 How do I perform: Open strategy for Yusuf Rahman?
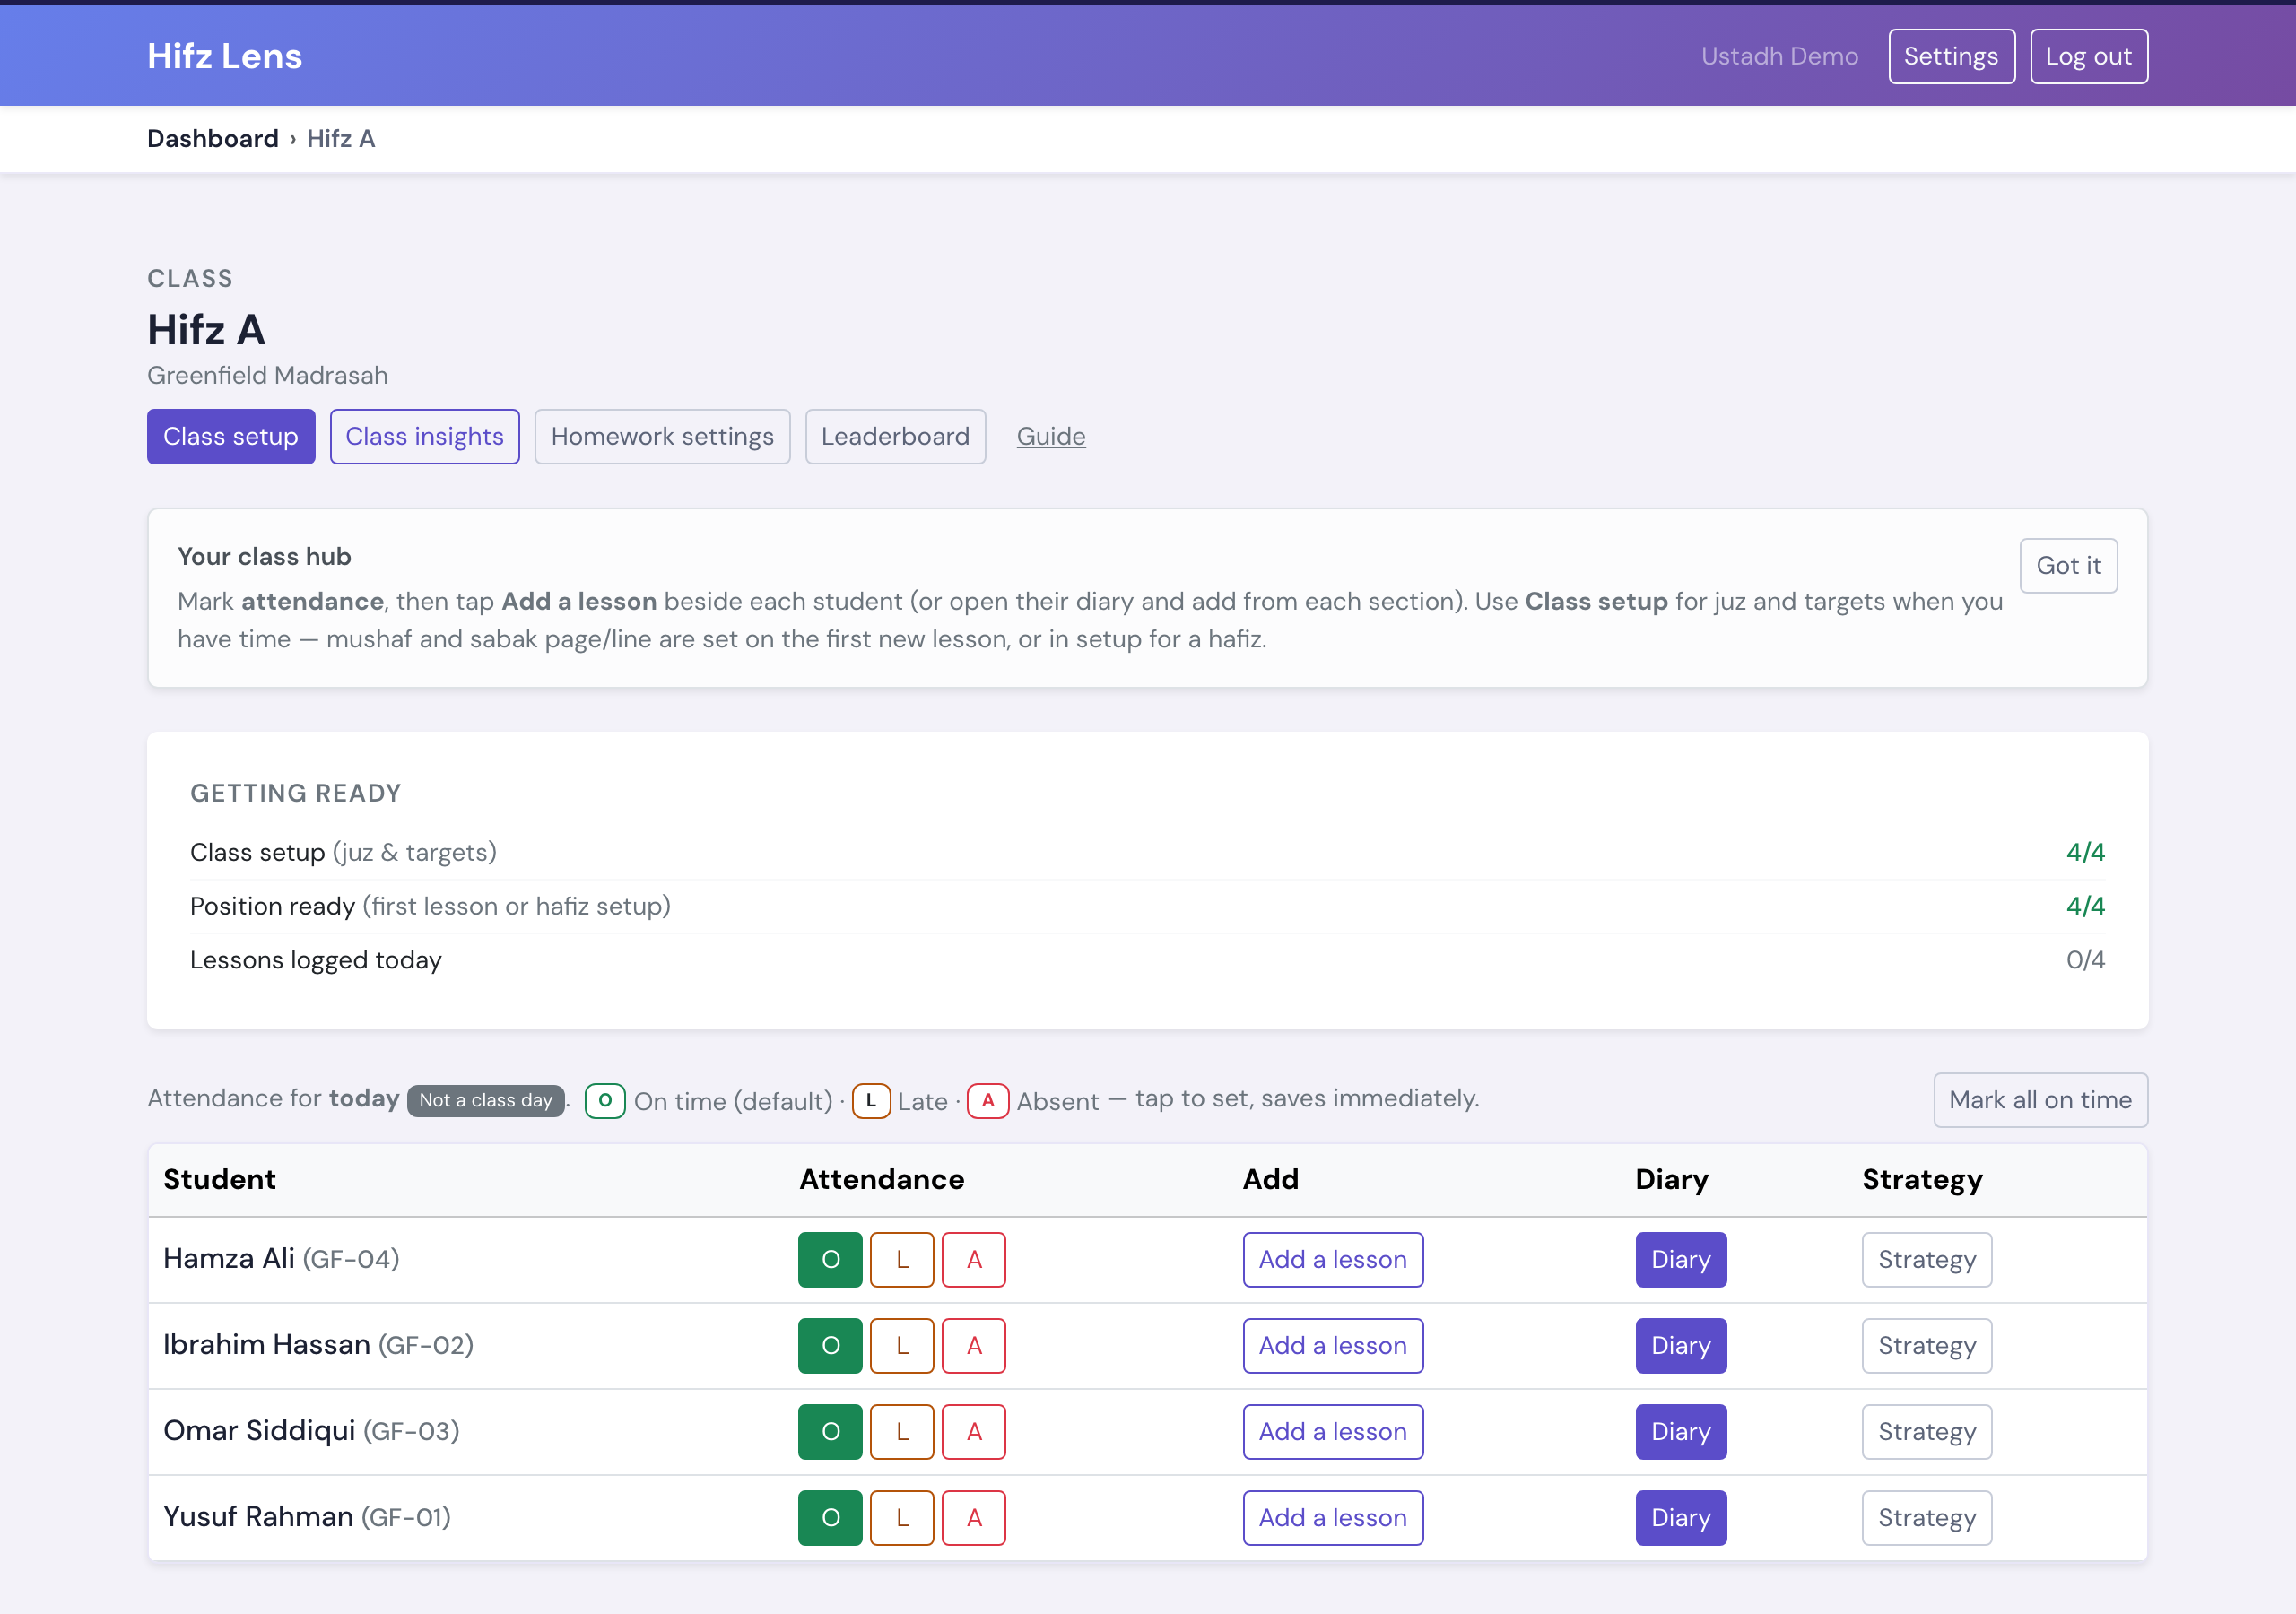click(x=1927, y=1517)
